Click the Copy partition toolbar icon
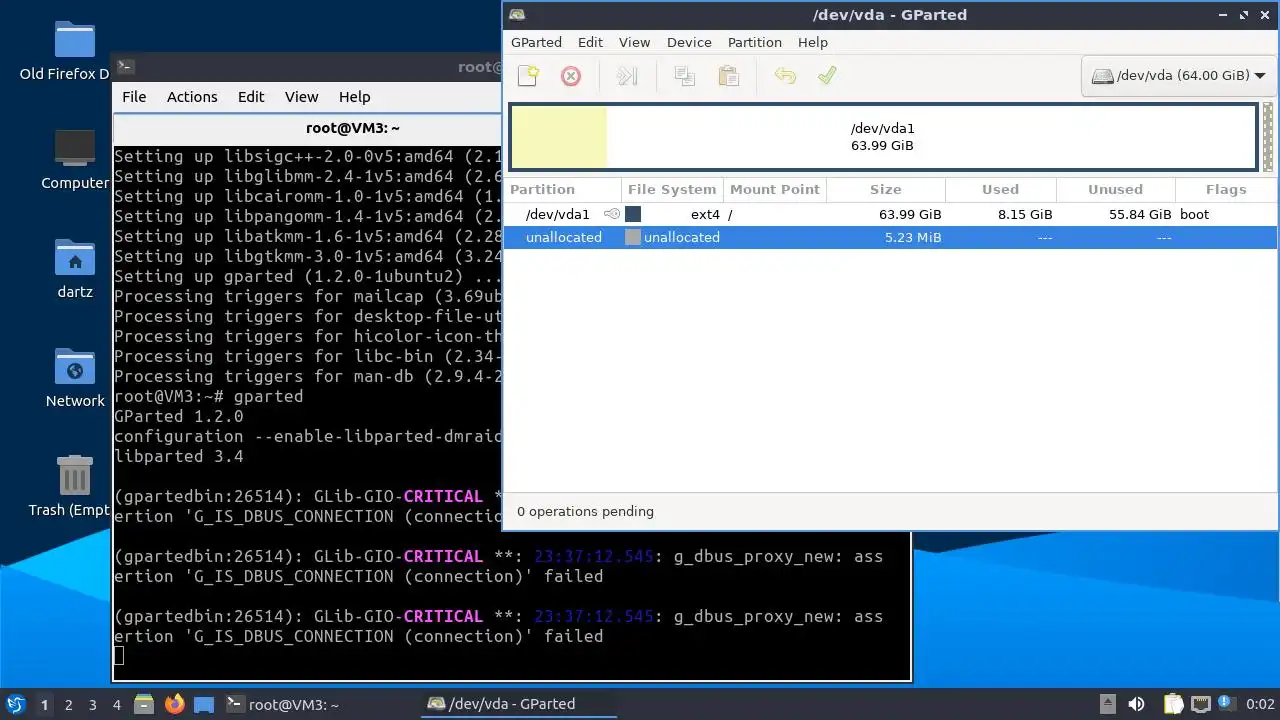Screen dimensions: 1280x720 coord(685,76)
